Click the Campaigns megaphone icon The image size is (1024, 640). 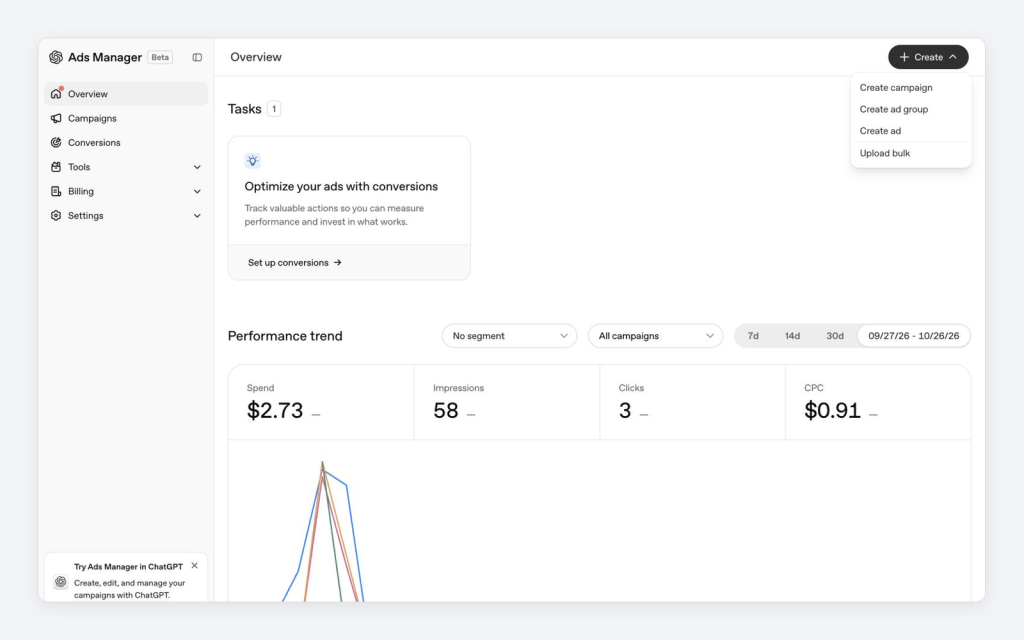coord(56,118)
